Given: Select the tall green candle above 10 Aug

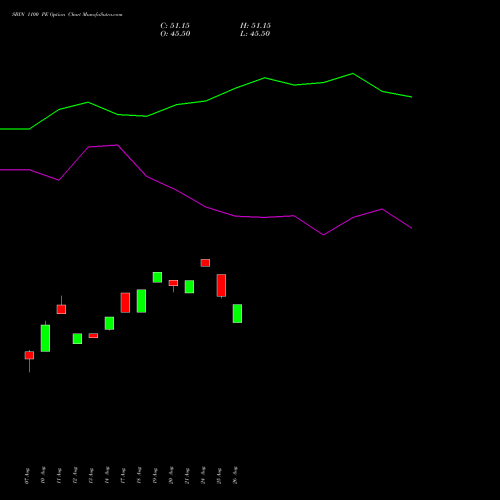Looking at the screenshot, I should 45,337.
